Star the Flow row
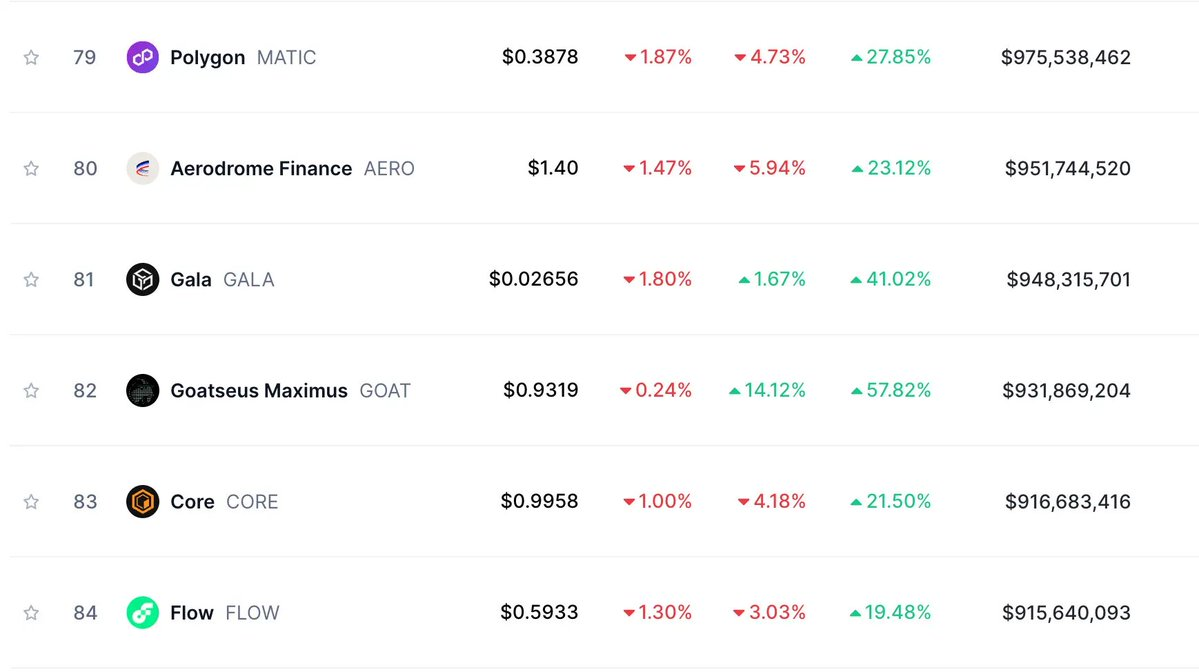This screenshot has width=1199, height=672. point(31,613)
